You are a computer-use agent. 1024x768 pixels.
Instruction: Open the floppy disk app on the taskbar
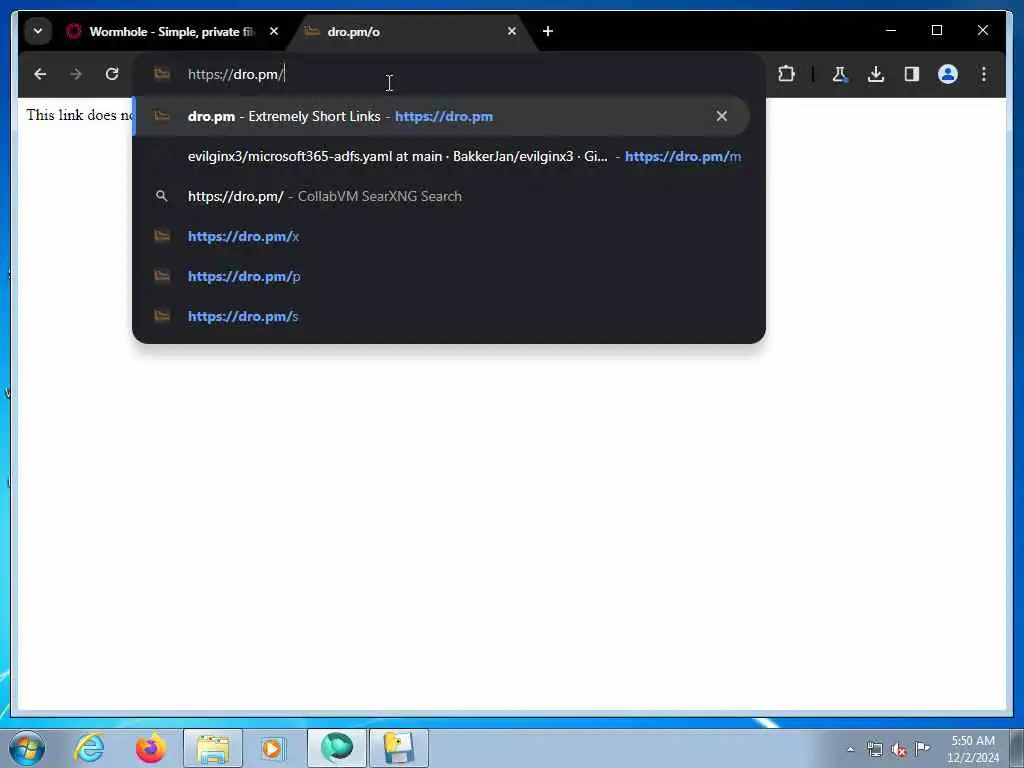[399, 748]
